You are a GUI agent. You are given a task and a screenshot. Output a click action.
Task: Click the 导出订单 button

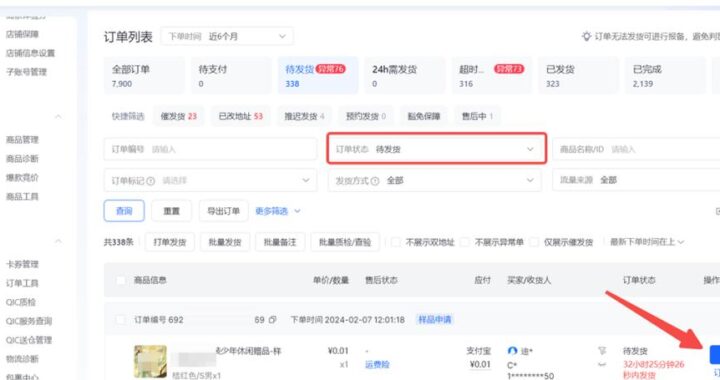click(x=224, y=211)
